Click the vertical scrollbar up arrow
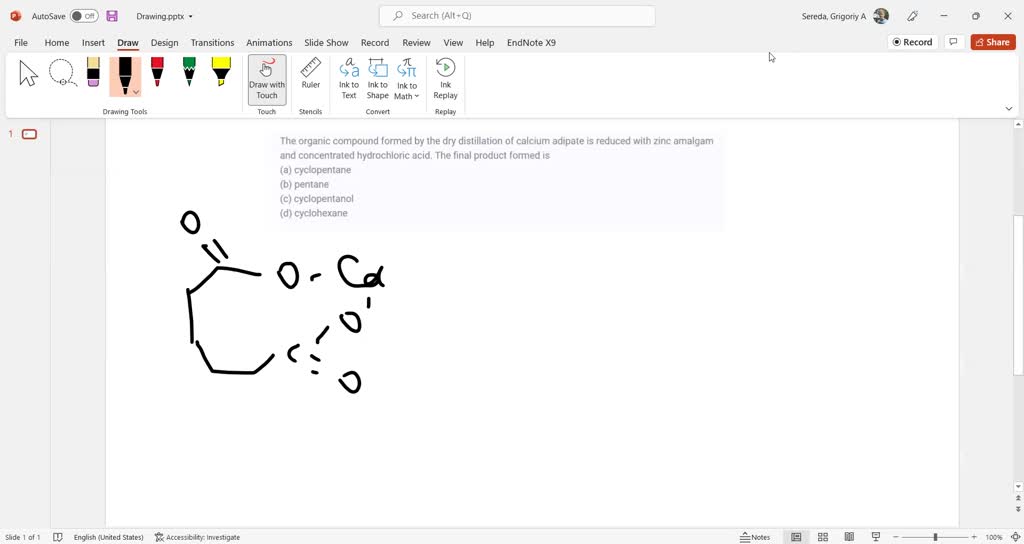 pos(1018,123)
